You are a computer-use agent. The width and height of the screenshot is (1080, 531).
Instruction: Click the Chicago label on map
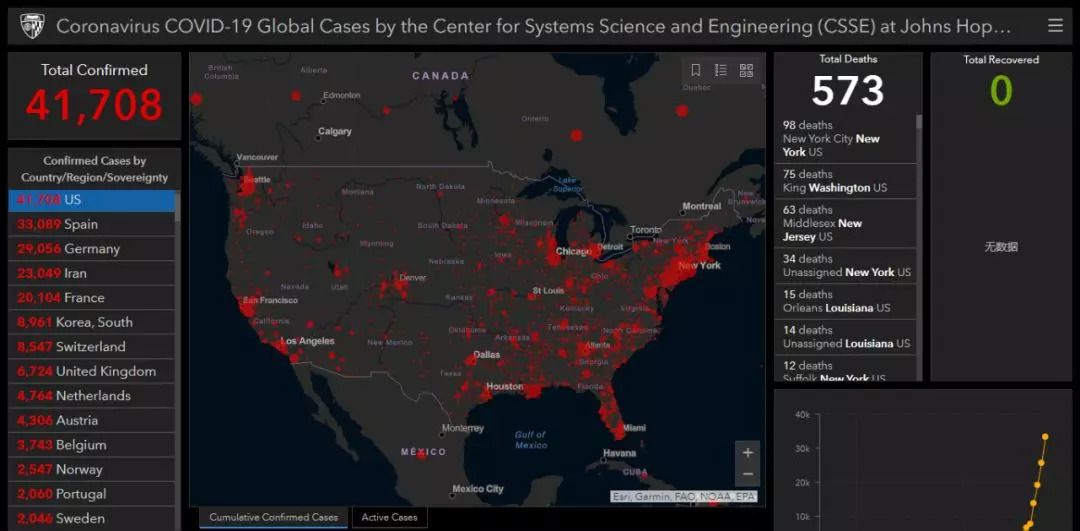point(574,251)
